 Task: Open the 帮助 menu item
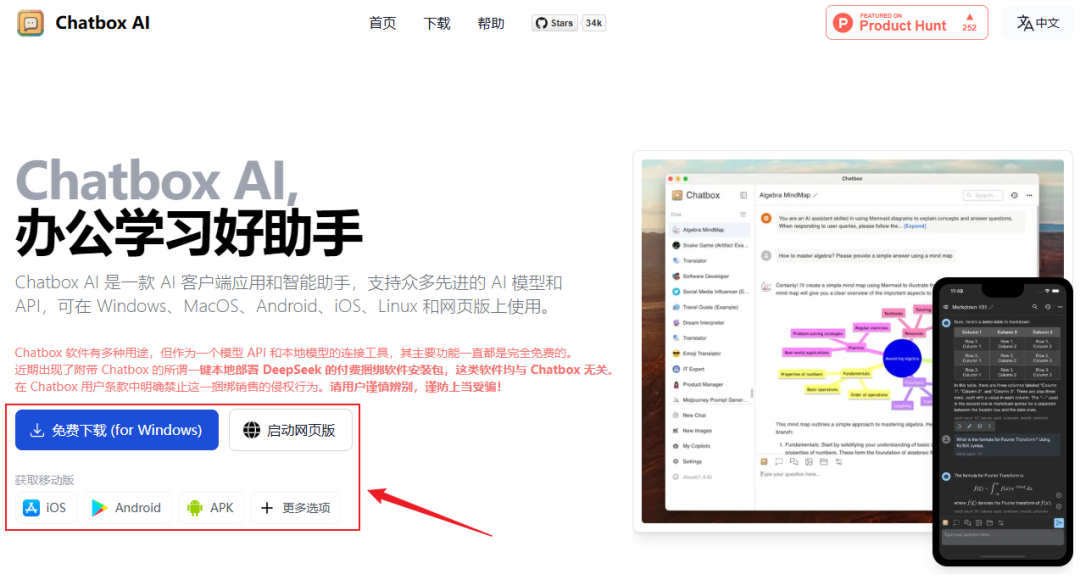491,23
